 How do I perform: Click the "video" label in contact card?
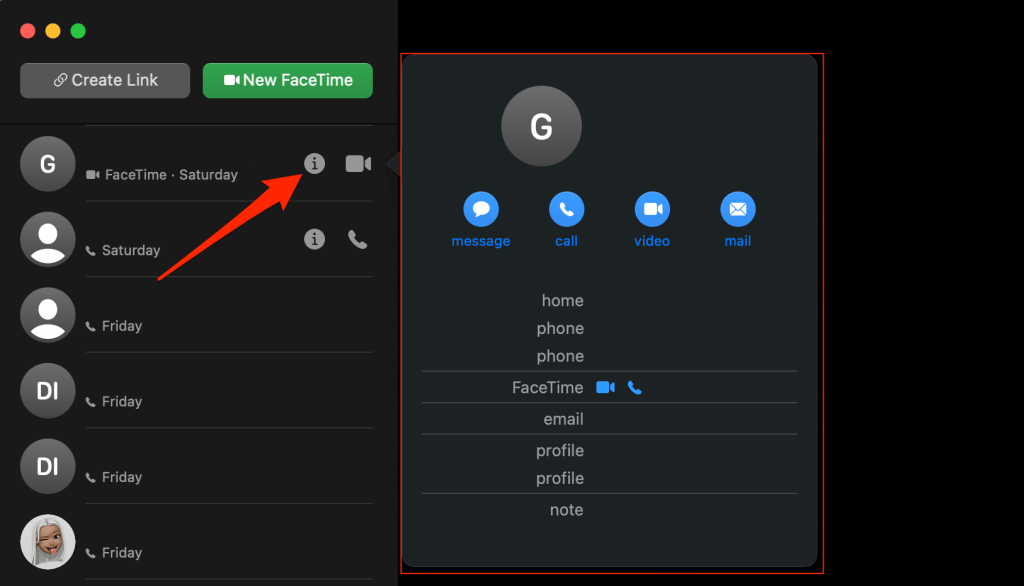652,241
